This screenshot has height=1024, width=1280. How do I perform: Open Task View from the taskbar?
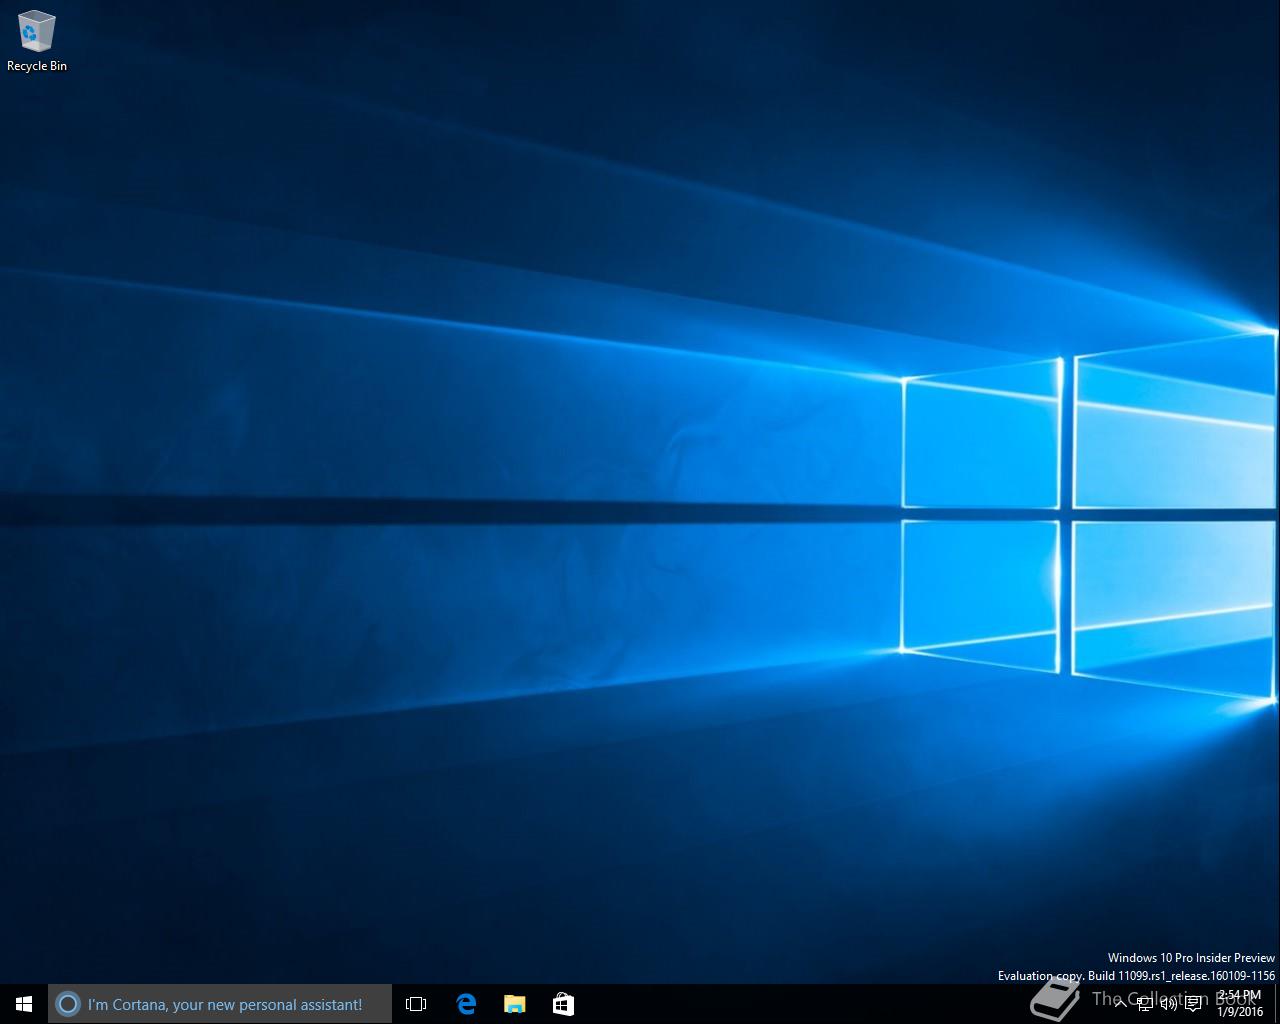tap(416, 1004)
